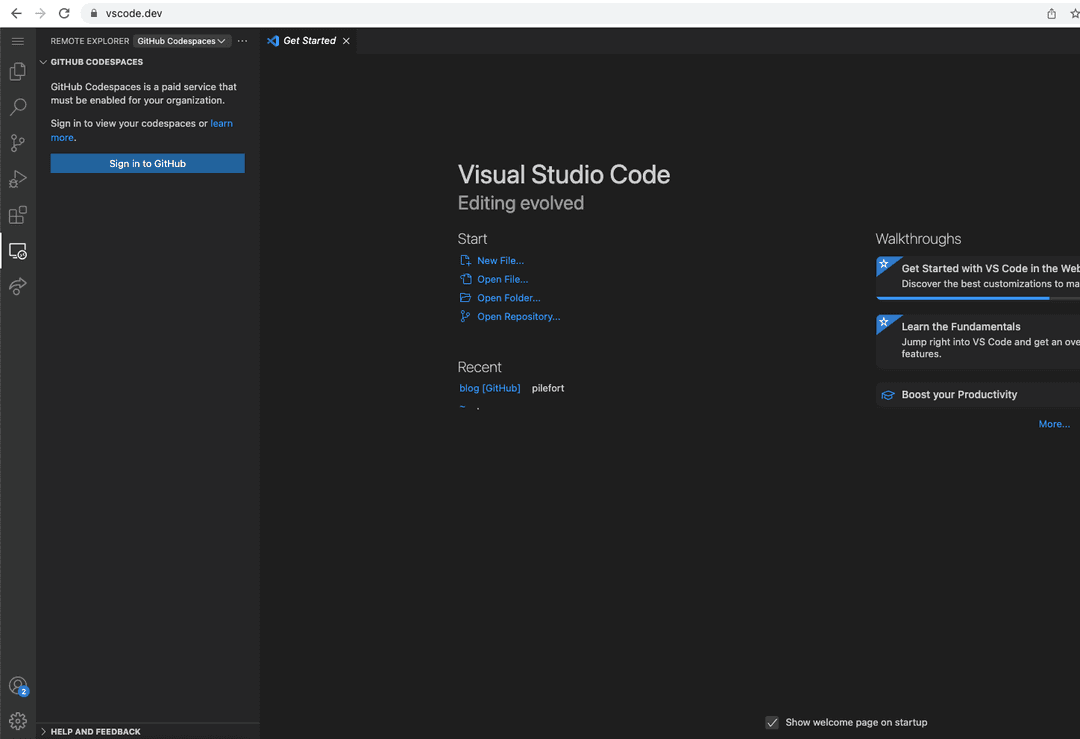Select the Remote Explorer activity bar icon
This screenshot has height=739, width=1080.
click(17, 251)
